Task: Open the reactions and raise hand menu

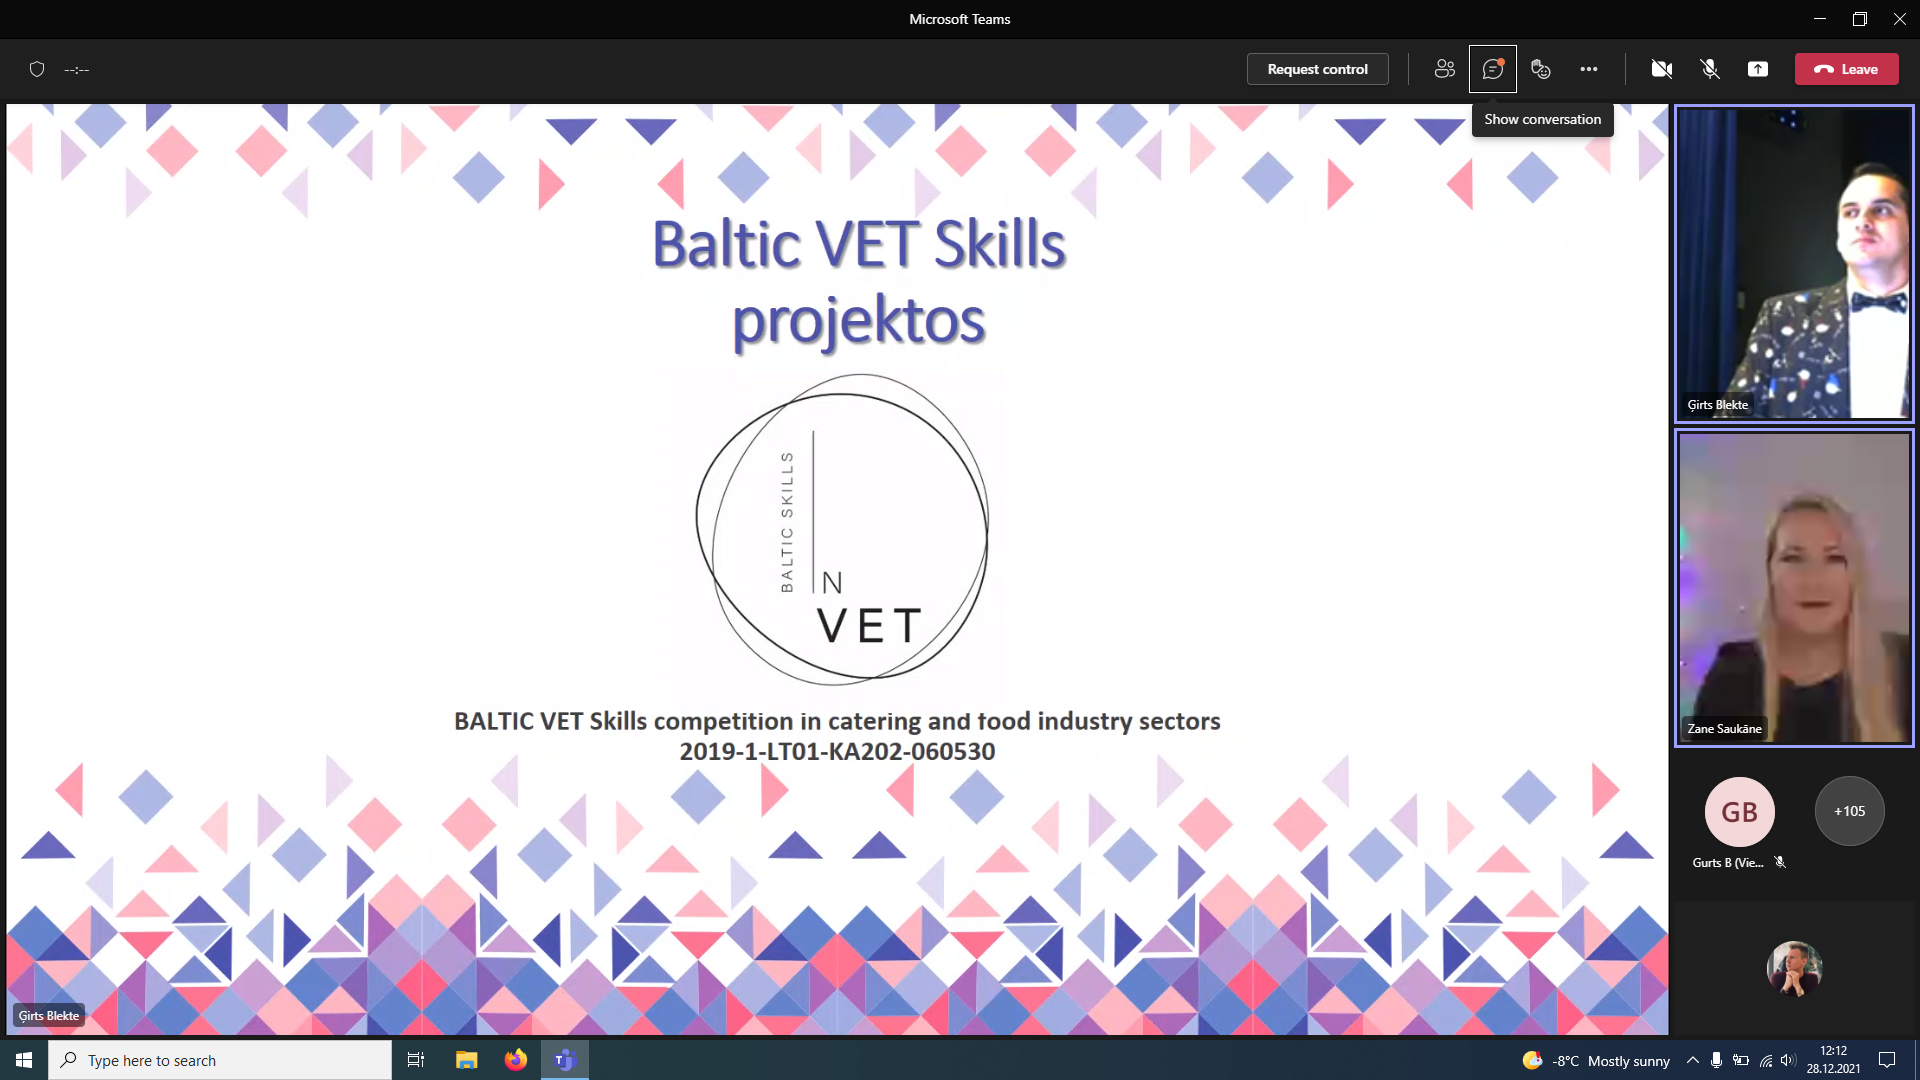Action: pos(1540,69)
